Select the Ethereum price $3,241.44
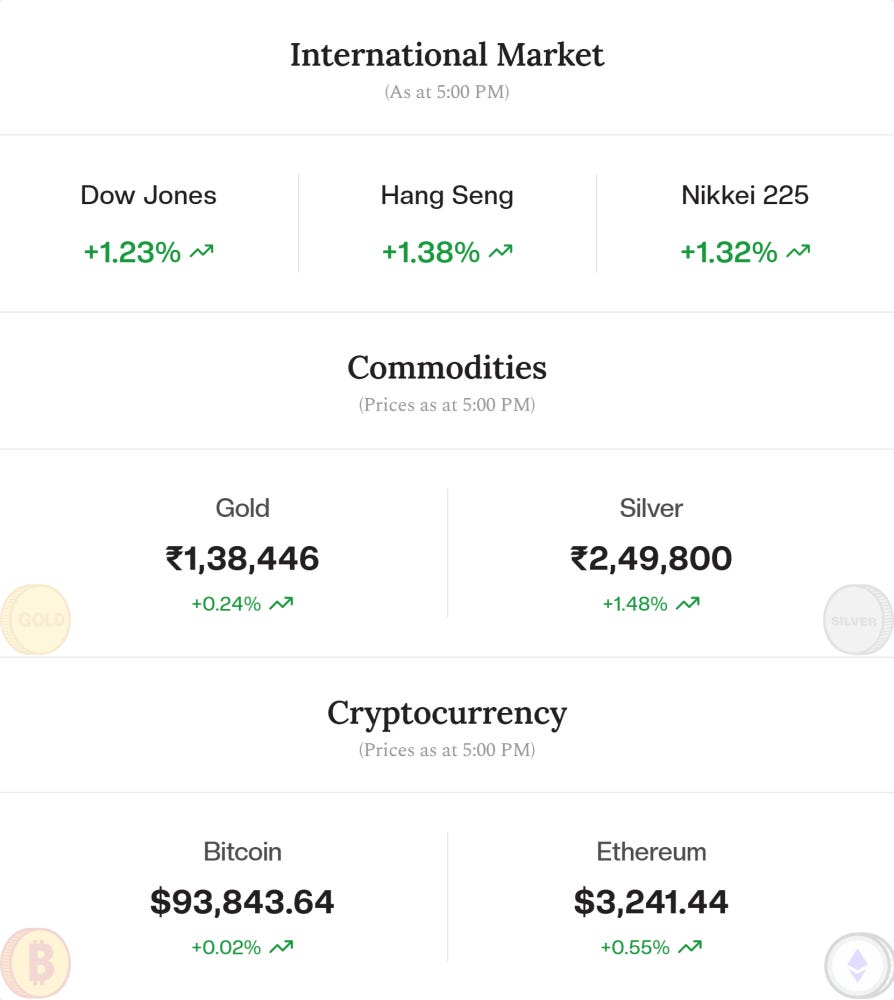Image resolution: width=894 pixels, height=1000 pixels. (651, 902)
